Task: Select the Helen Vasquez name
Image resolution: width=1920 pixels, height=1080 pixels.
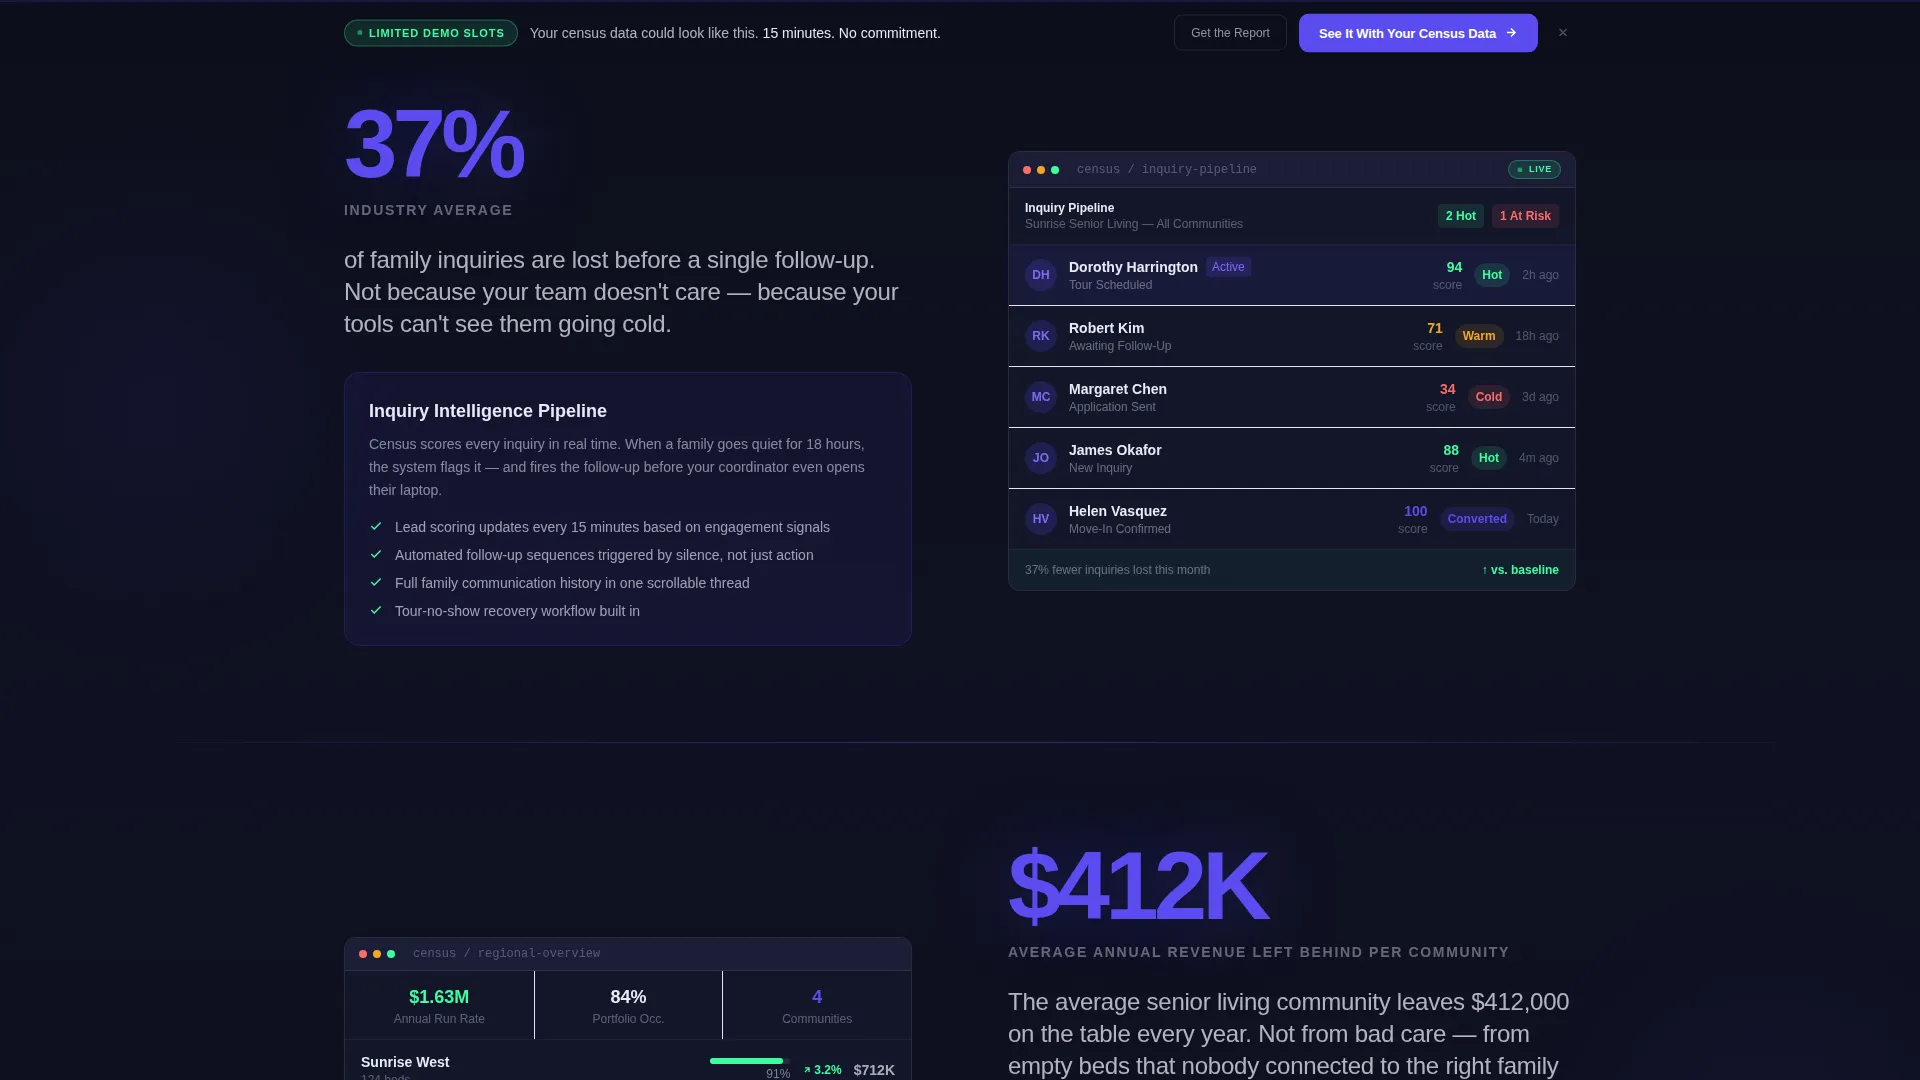Action: click(x=1118, y=511)
